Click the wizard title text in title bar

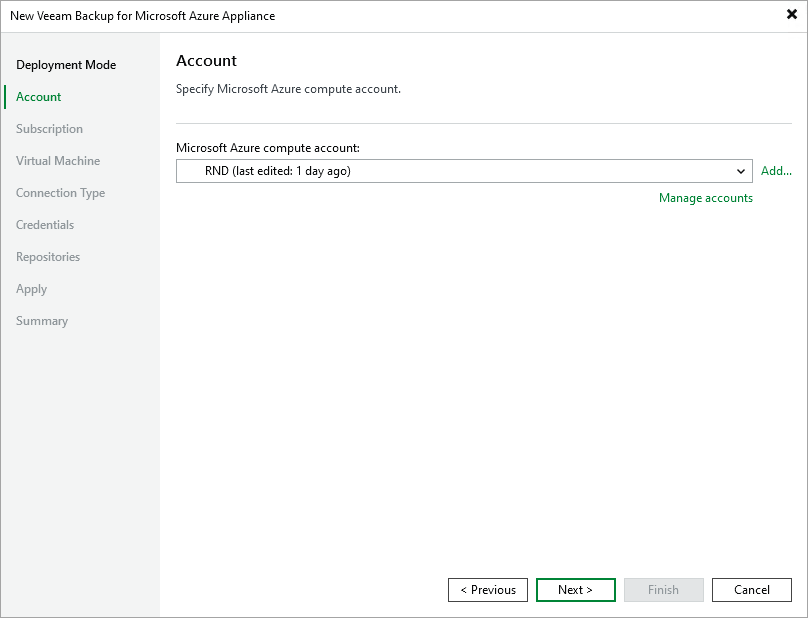143,16
